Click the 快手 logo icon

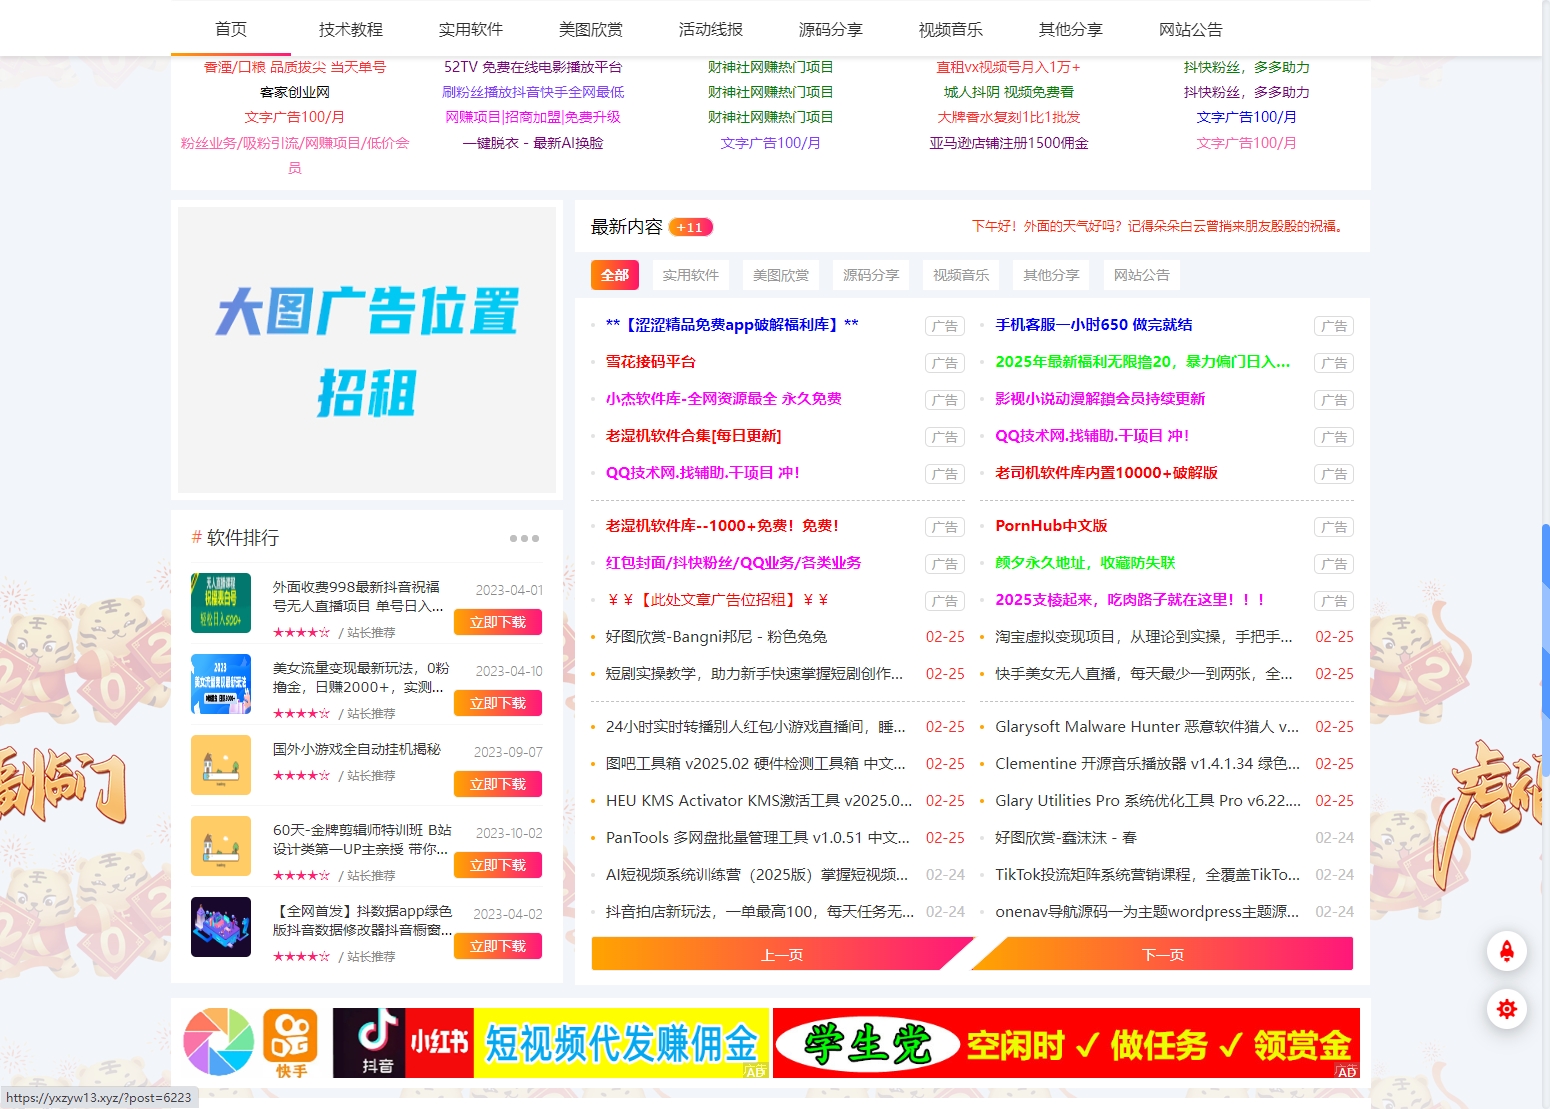point(290,1043)
